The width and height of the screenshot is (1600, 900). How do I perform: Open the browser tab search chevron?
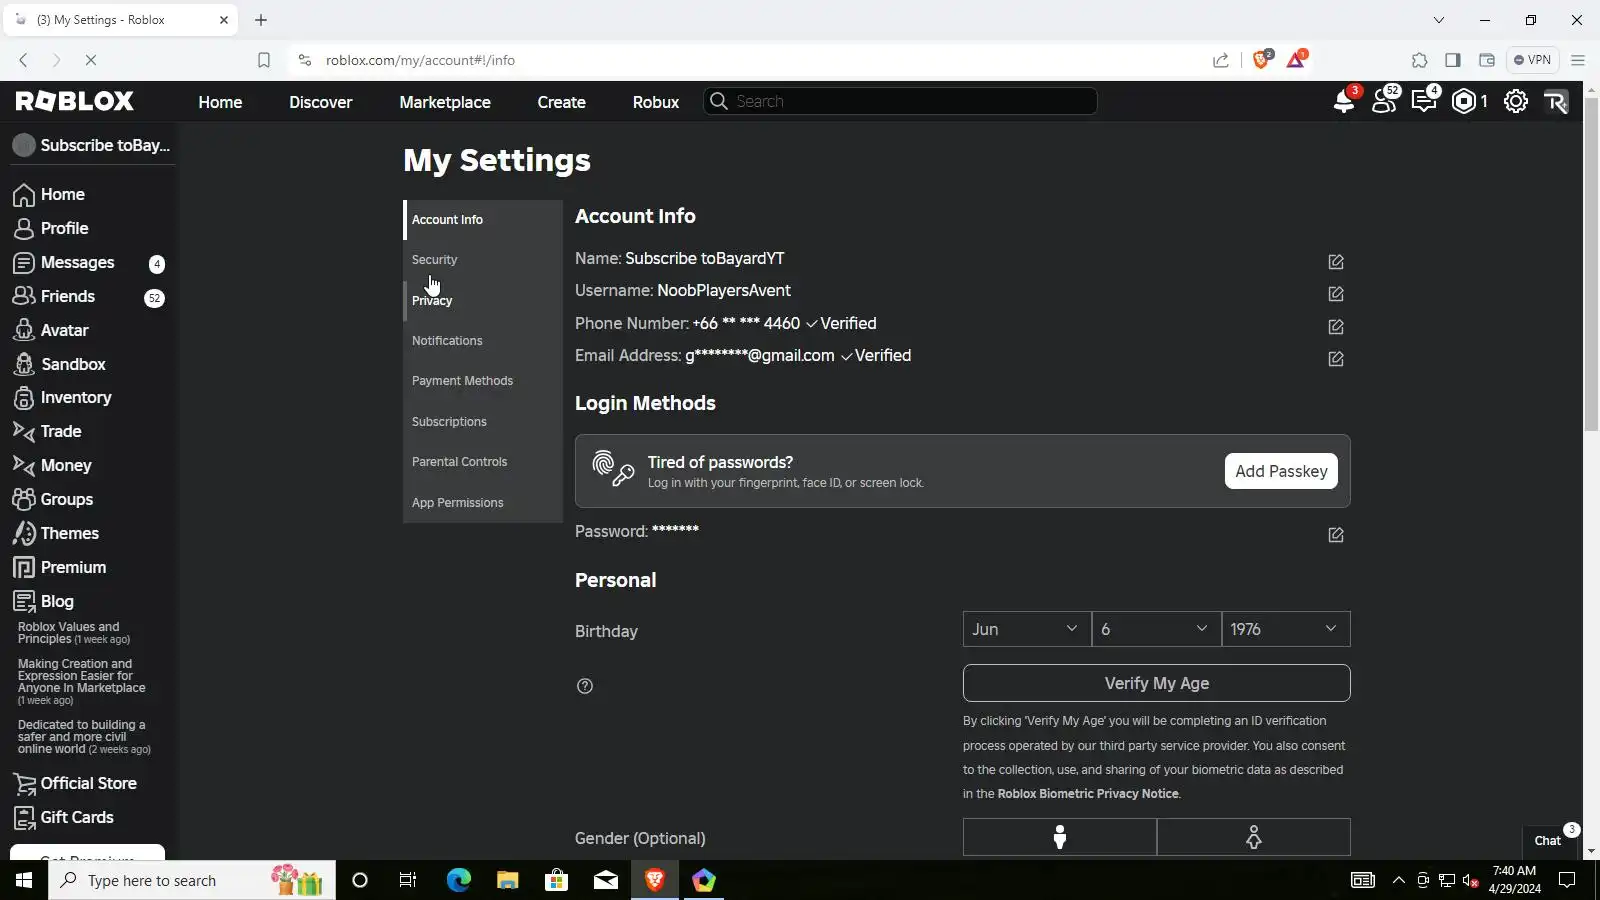[x=1439, y=20]
